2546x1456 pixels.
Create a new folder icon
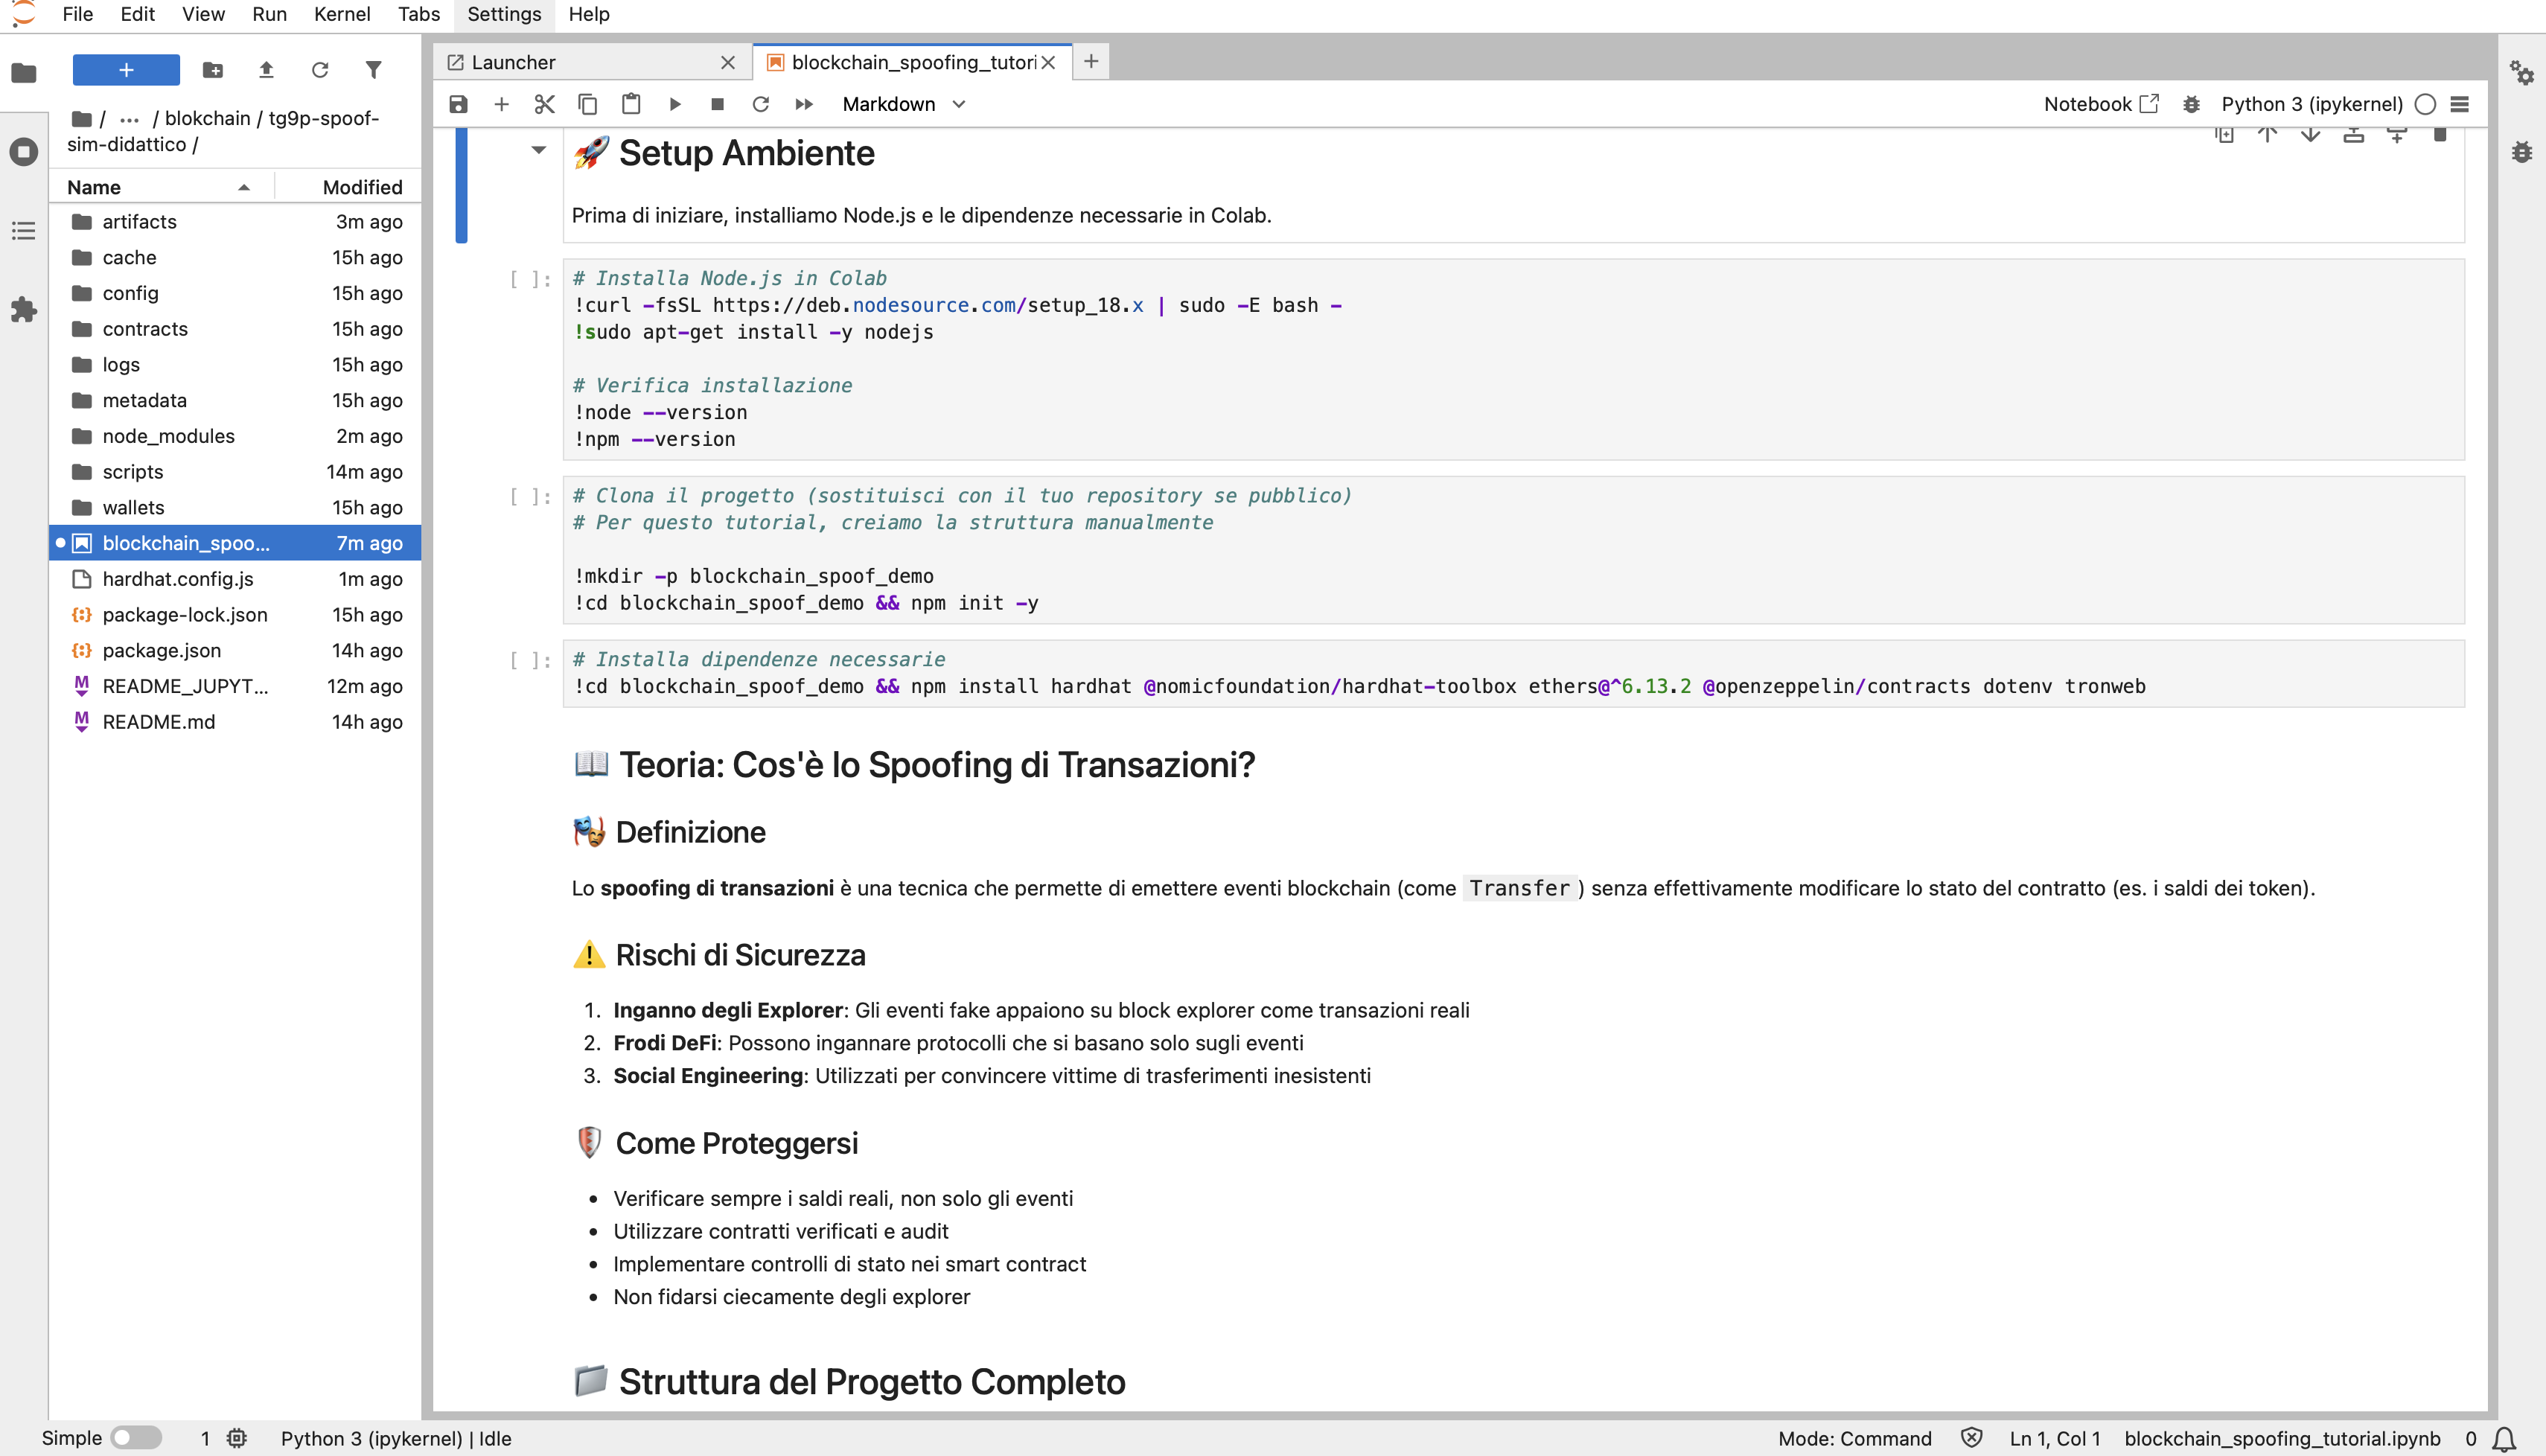click(x=213, y=70)
